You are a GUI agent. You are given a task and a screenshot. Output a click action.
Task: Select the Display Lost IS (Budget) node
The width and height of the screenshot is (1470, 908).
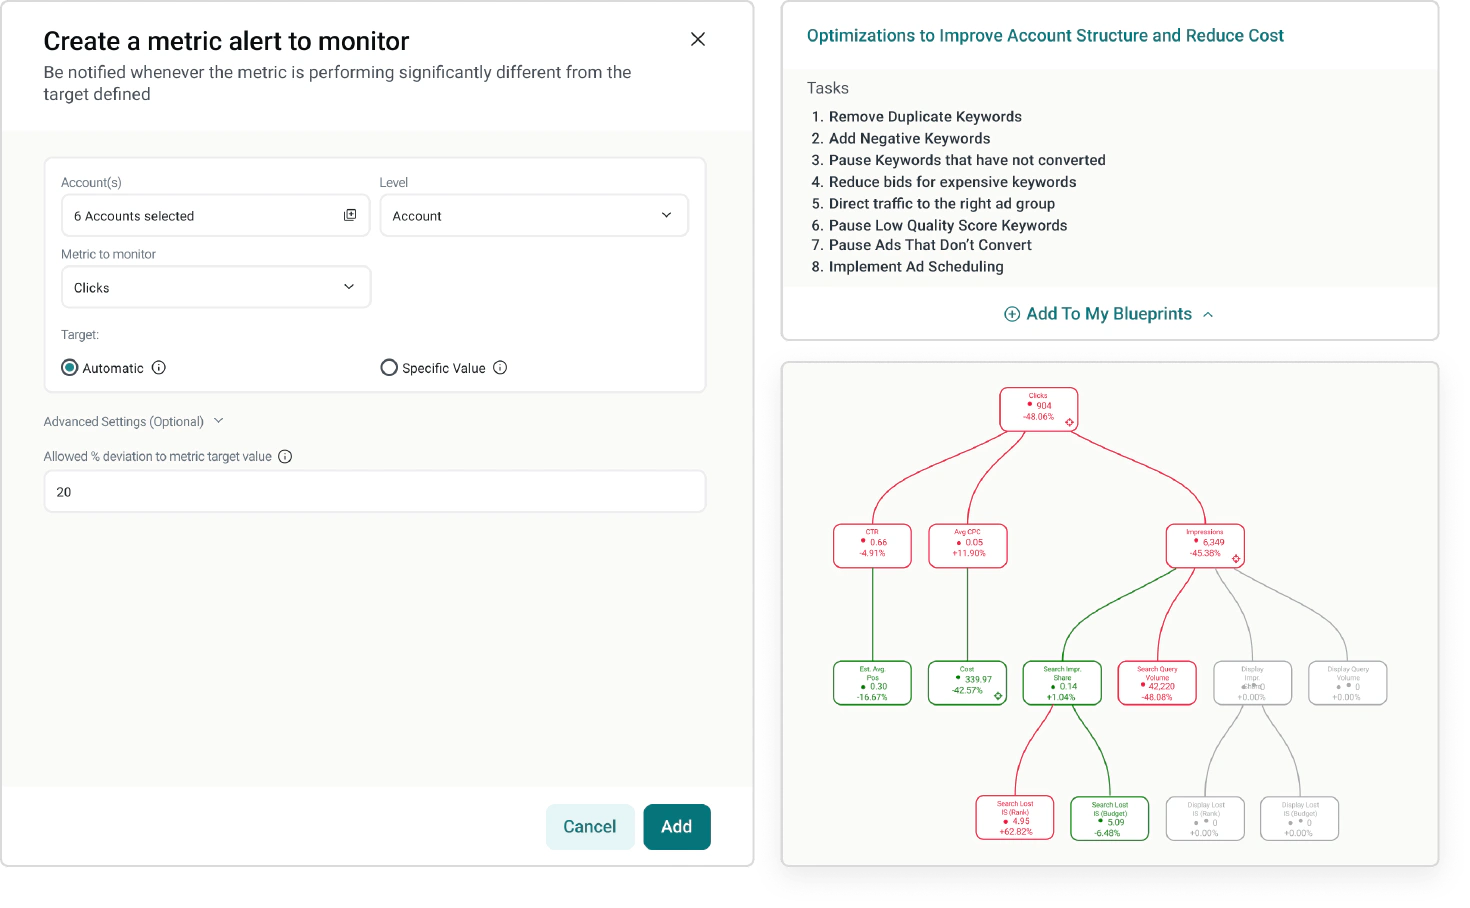(x=1299, y=818)
